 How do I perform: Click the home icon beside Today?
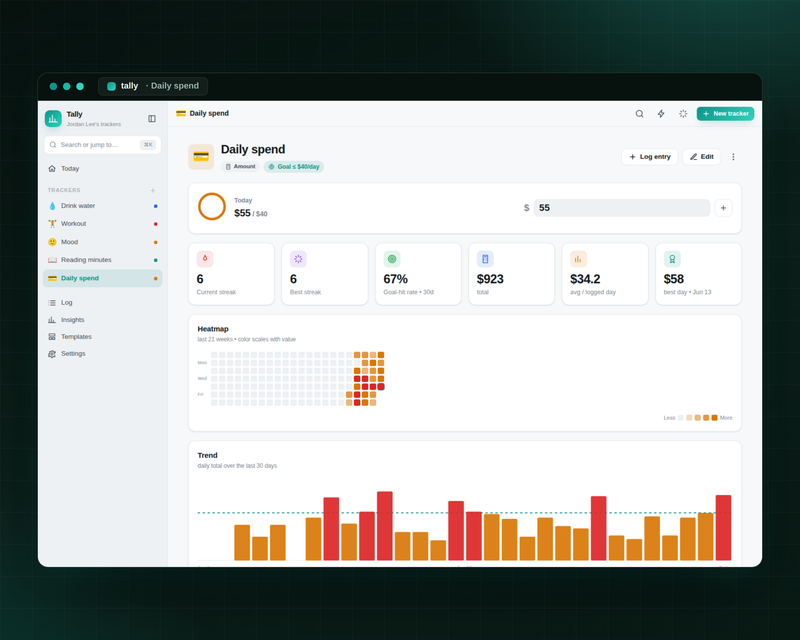tap(52, 168)
